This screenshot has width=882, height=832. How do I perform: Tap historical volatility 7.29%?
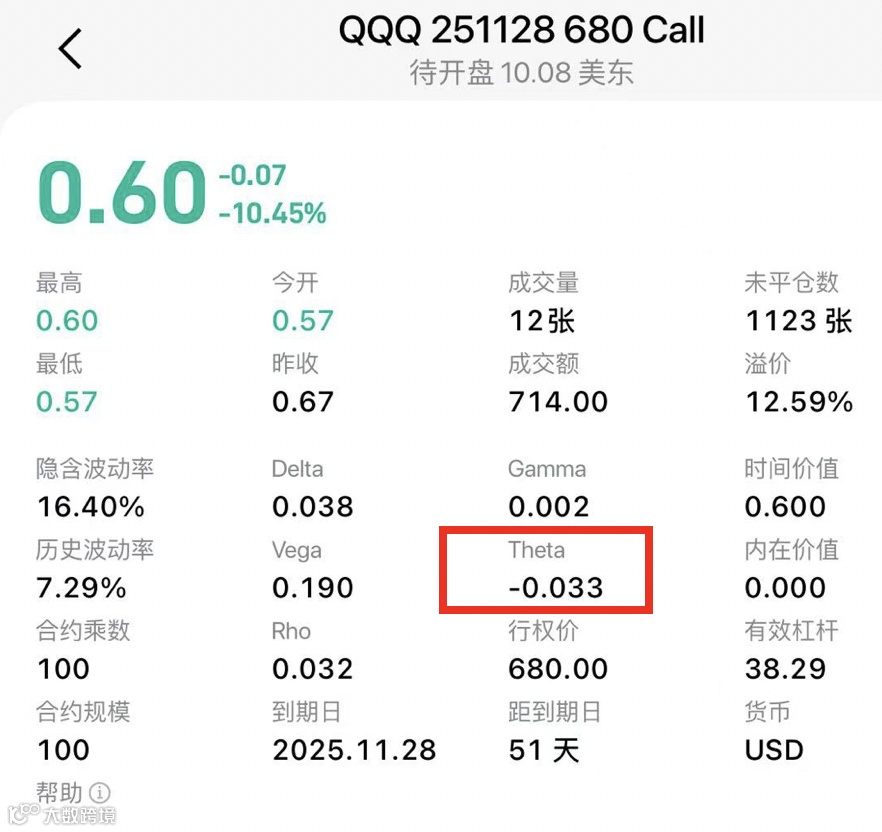(x=82, y=588)
